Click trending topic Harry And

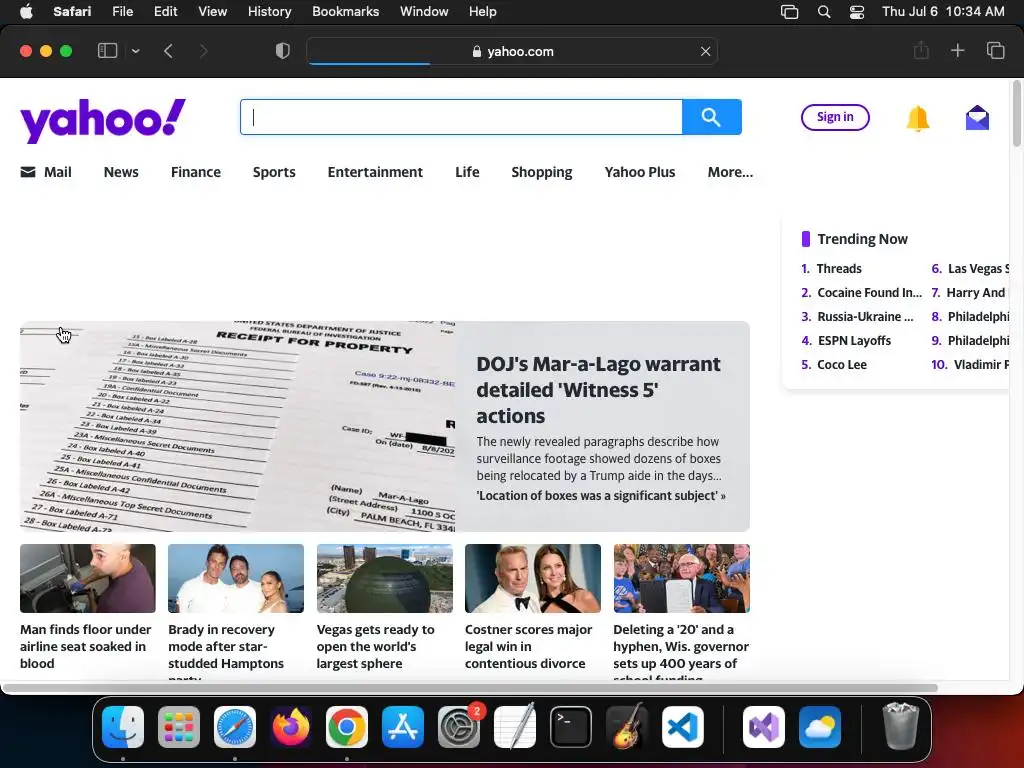977,293
